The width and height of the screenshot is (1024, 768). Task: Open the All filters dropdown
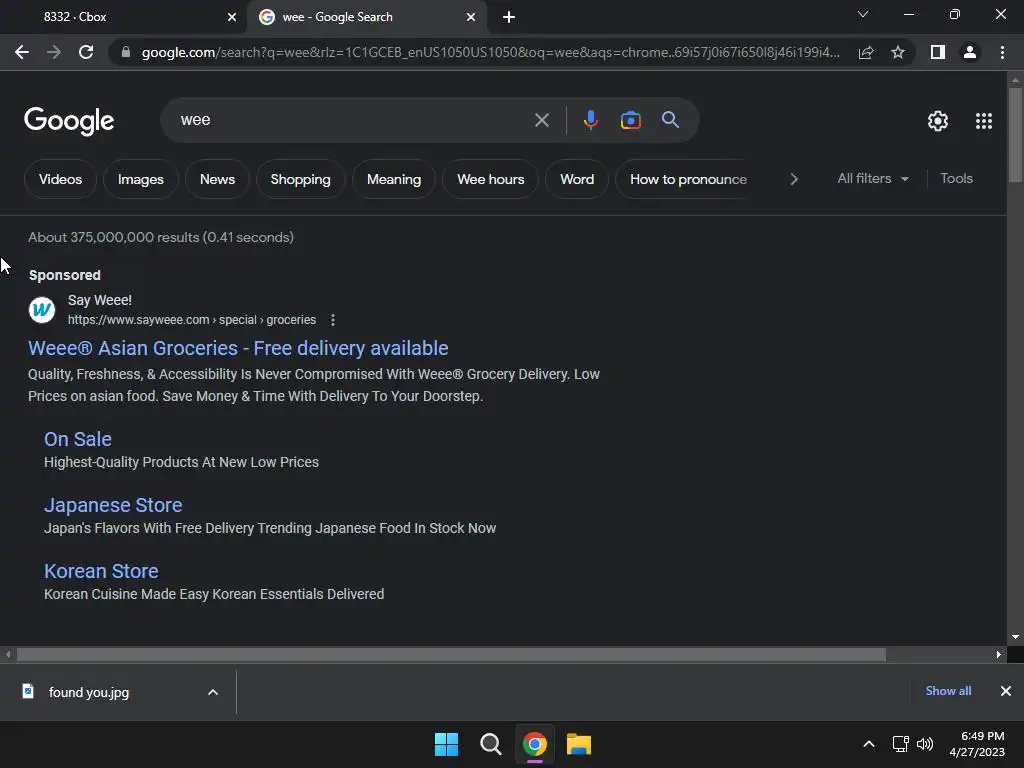(872, 178)
